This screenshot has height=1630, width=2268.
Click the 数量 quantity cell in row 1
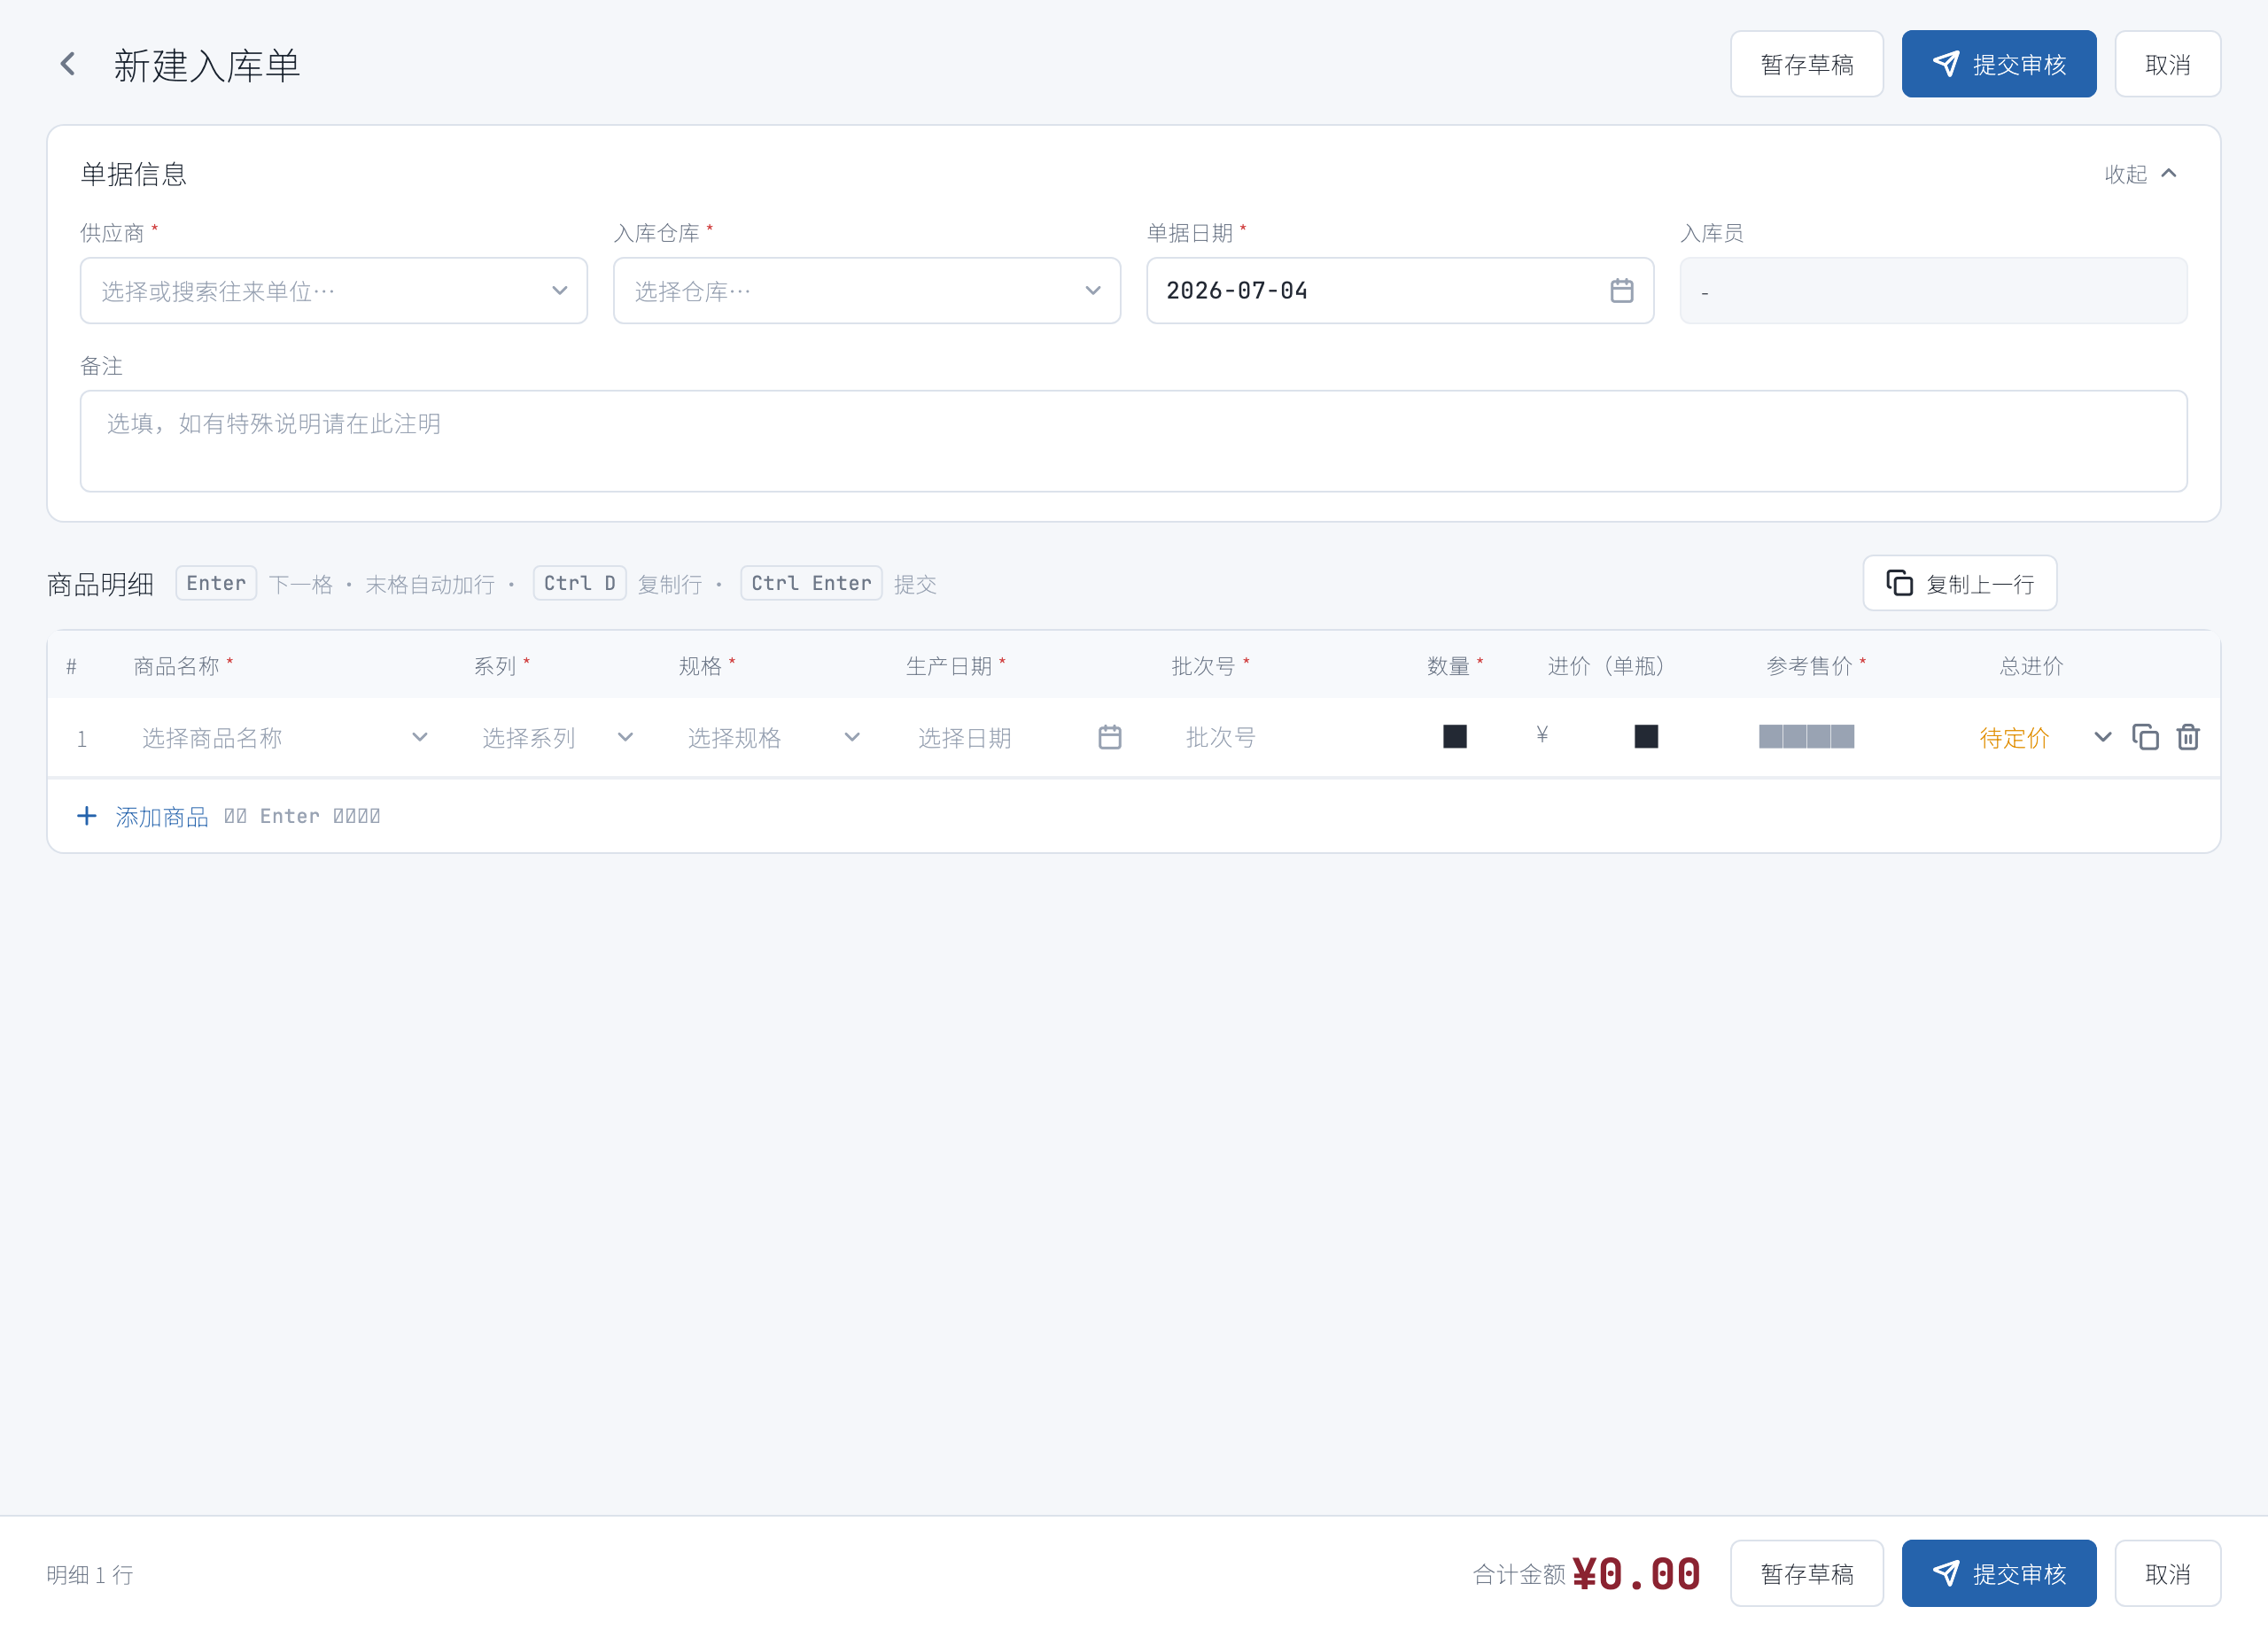coord(1454,737)
